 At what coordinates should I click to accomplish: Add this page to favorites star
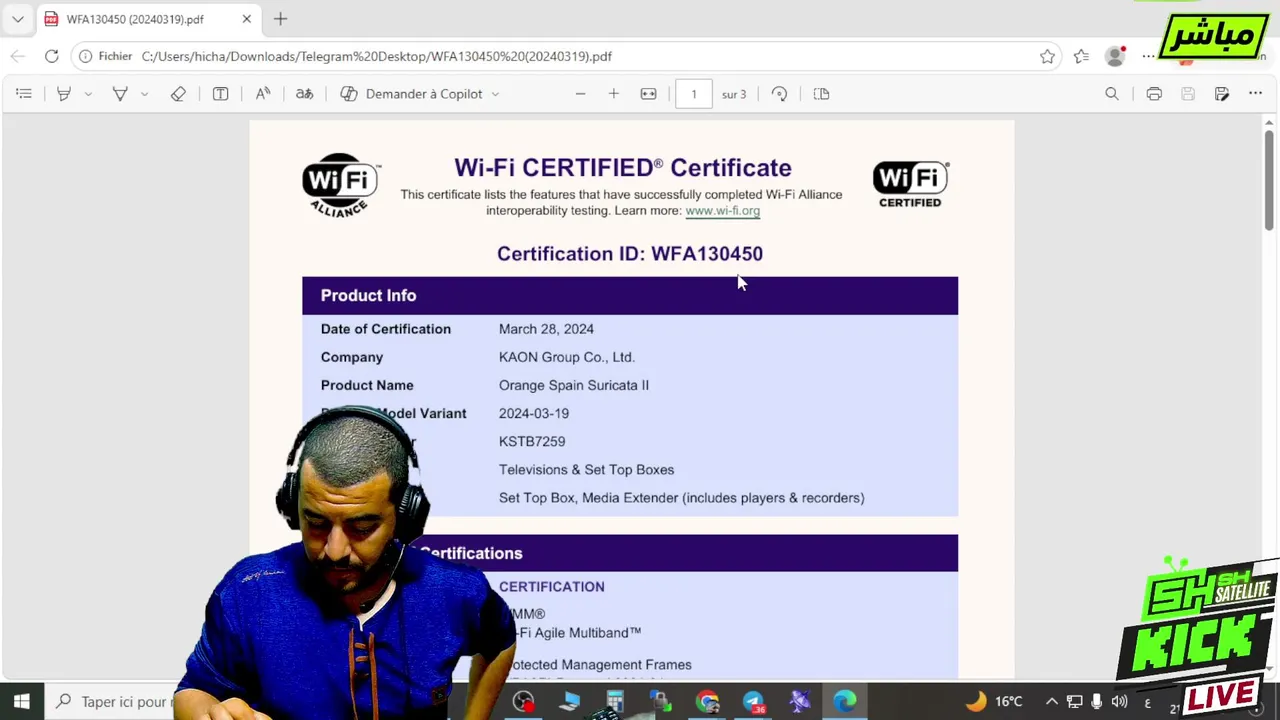click(1047, 56)
